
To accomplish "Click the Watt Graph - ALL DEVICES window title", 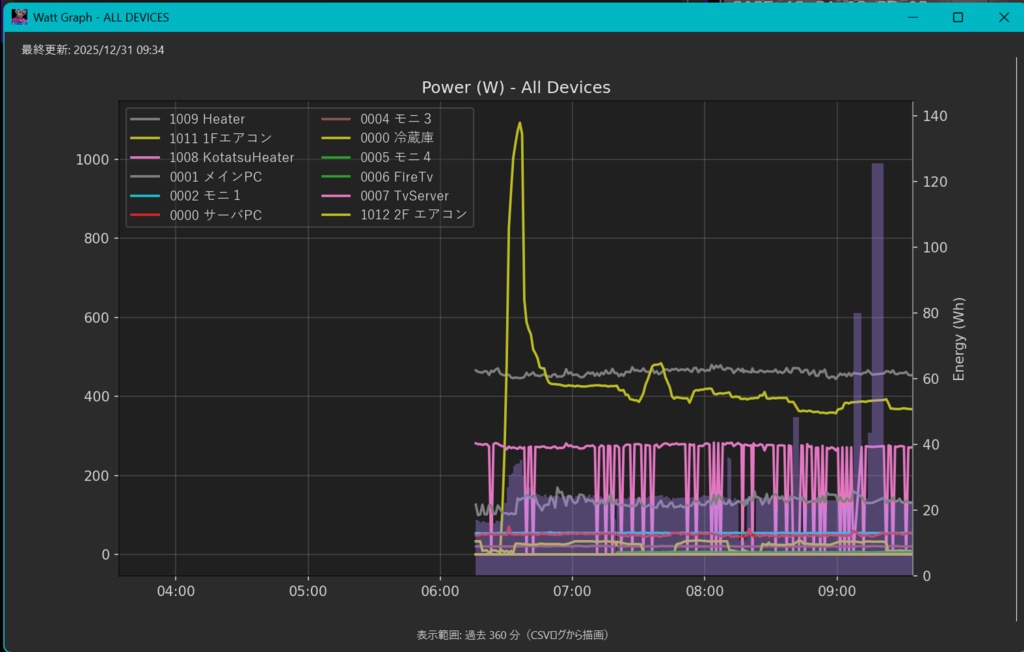I will (x=101, y=17).
